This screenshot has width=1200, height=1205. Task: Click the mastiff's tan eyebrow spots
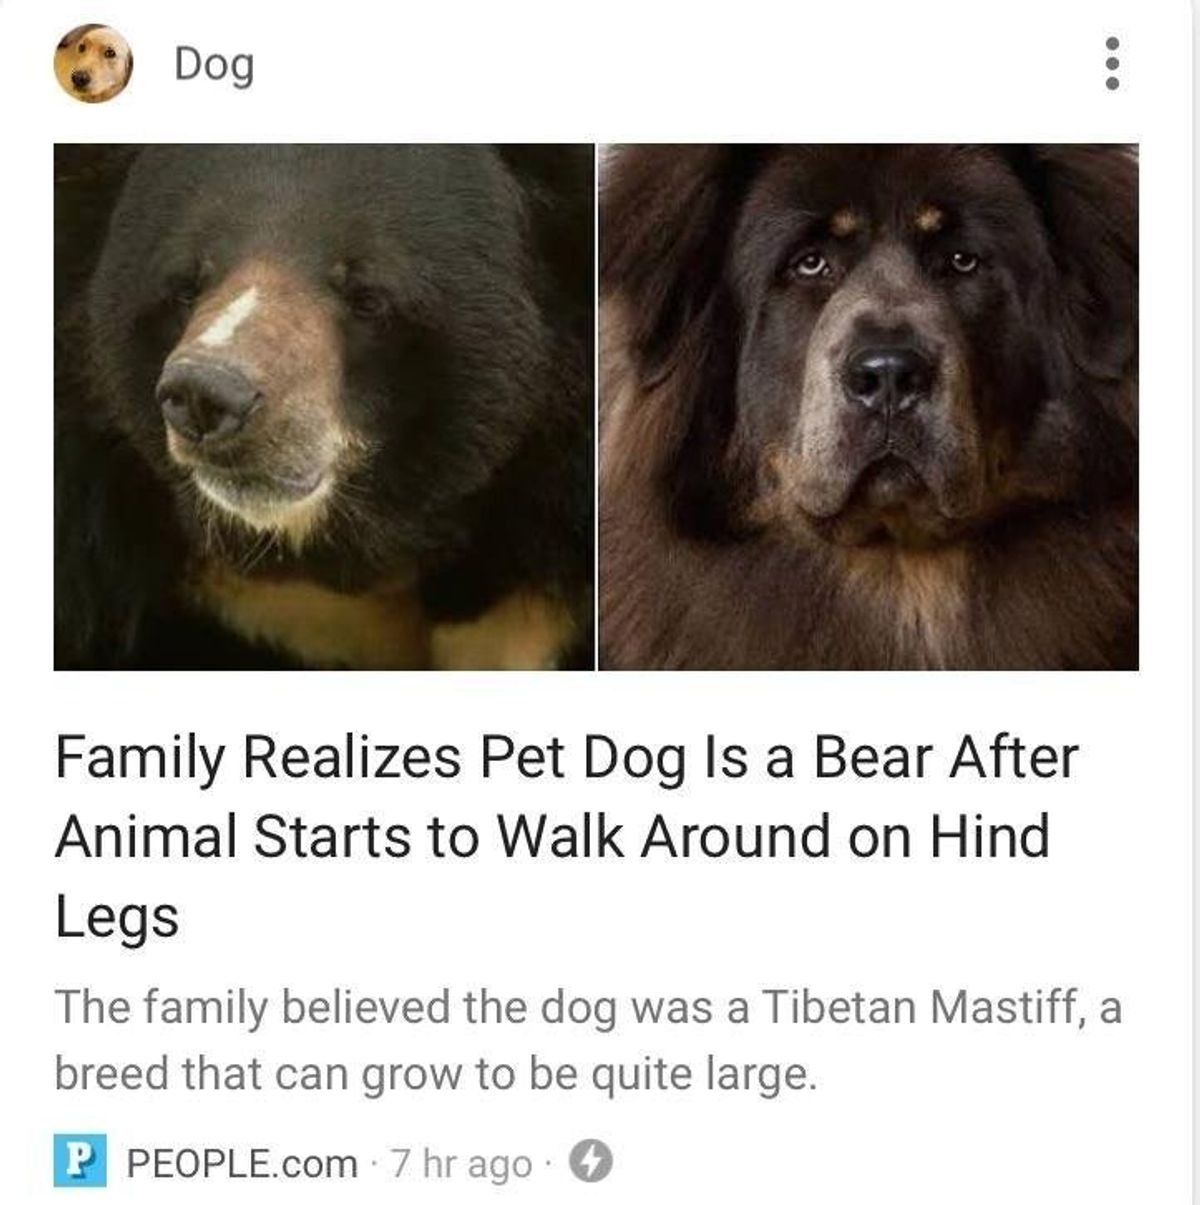coord(886,220)
